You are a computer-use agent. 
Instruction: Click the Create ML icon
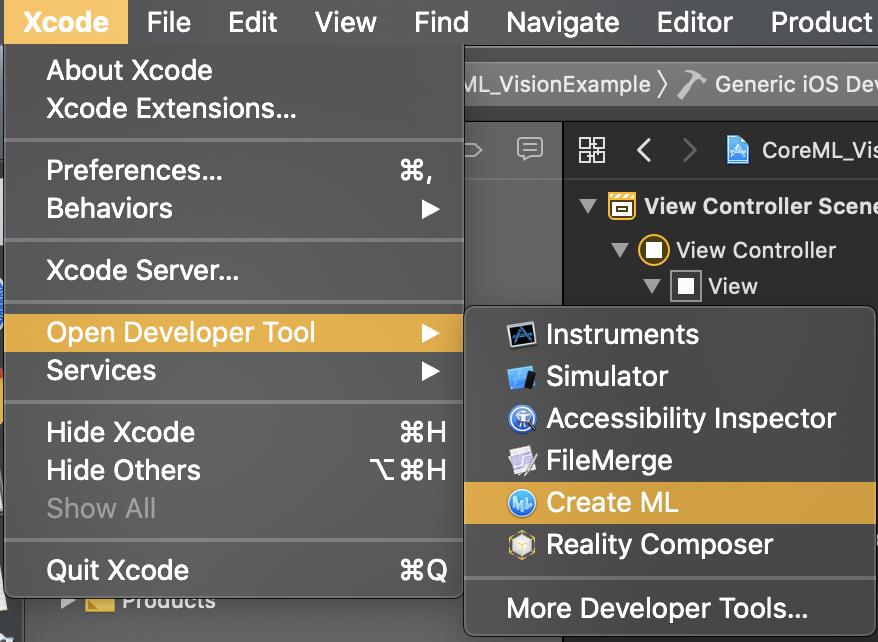(522, 503)
